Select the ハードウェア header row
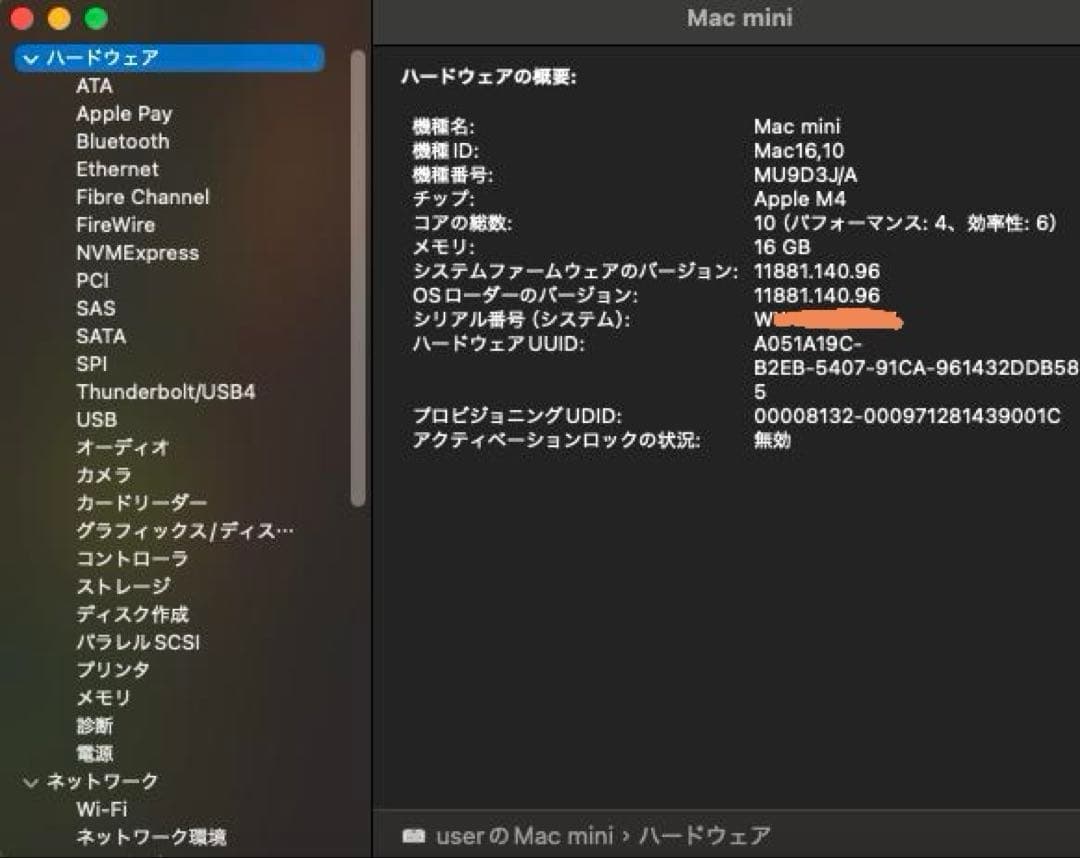Image resolution: width=1080 pixels, height=858 pixels. 169,58
